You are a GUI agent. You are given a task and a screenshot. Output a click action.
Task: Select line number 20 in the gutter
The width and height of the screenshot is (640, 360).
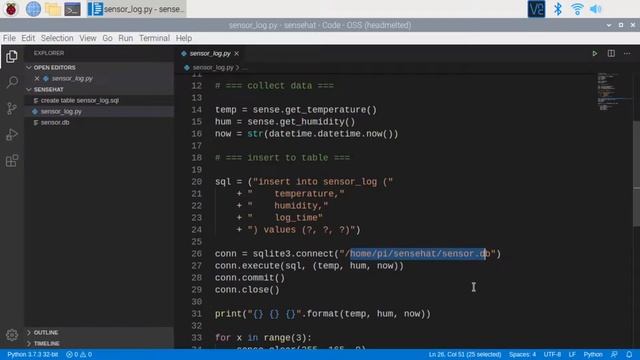point(197,182)
